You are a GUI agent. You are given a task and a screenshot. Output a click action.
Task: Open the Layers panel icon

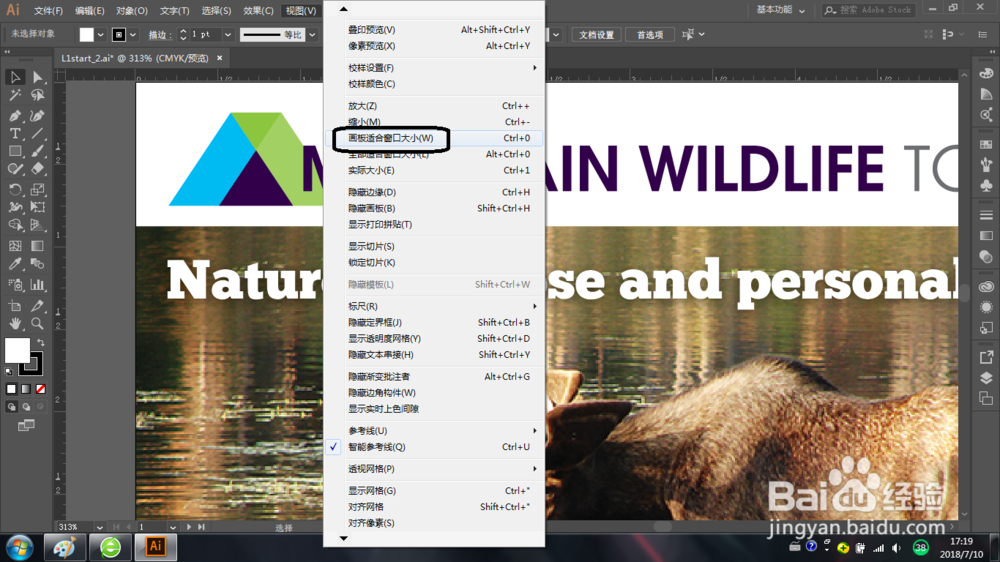[x=986, y=378]
